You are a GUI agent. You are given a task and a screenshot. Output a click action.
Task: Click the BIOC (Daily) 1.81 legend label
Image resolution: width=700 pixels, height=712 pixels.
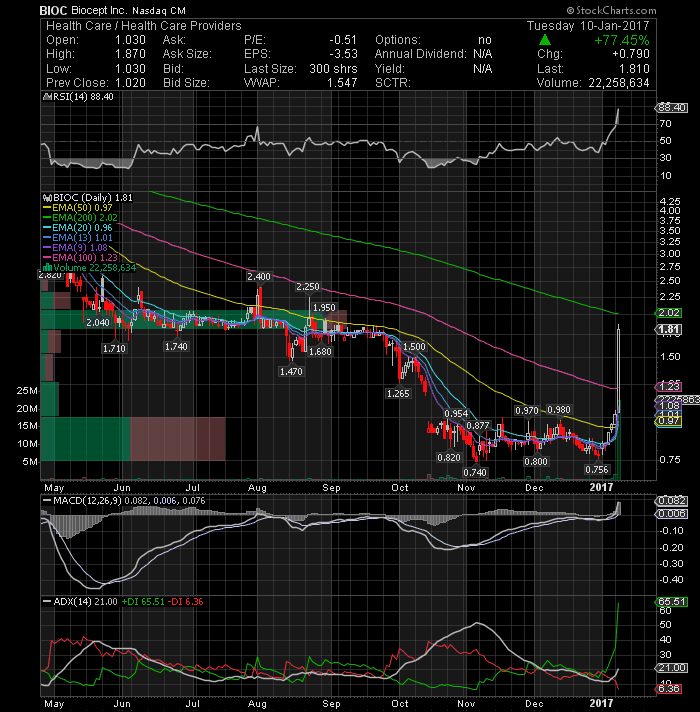pyautogui.click(x=88, y=198)
